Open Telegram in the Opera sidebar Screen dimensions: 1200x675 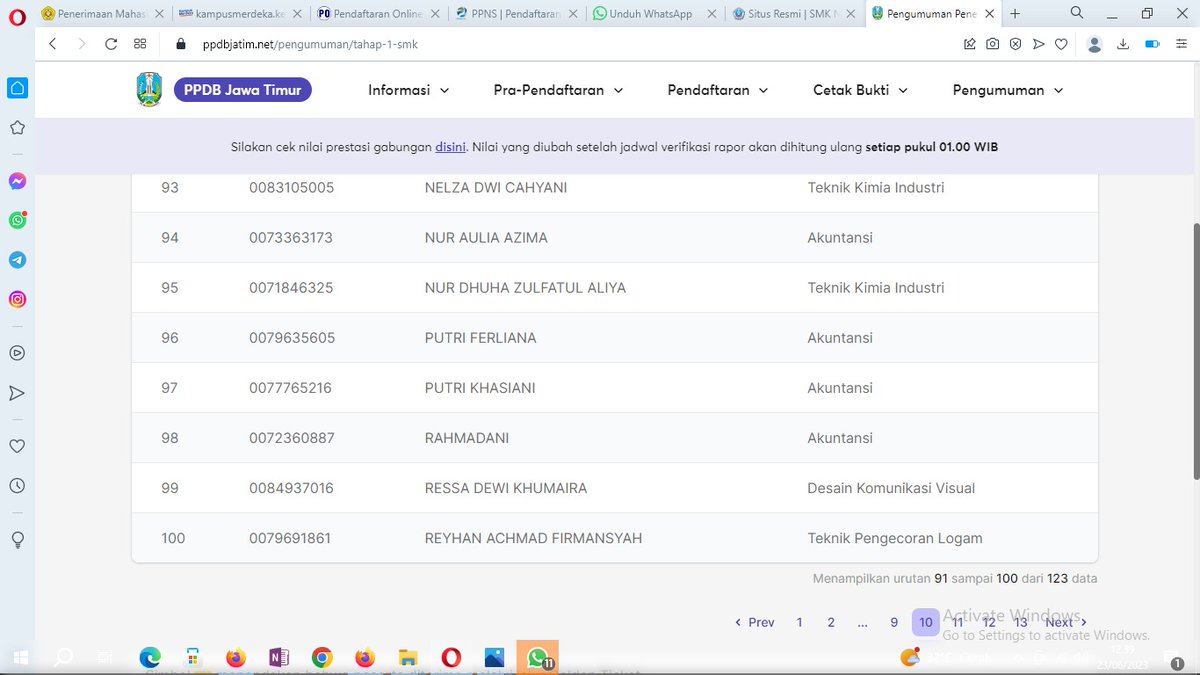tap(17, 260)
